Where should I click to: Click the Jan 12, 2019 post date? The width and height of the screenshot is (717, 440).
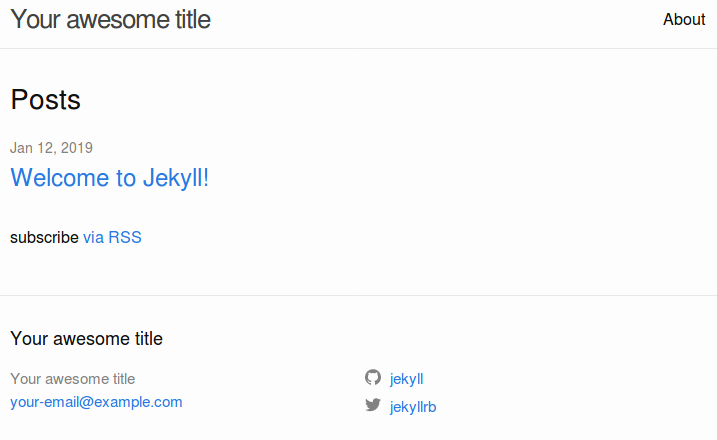[52, 148]
